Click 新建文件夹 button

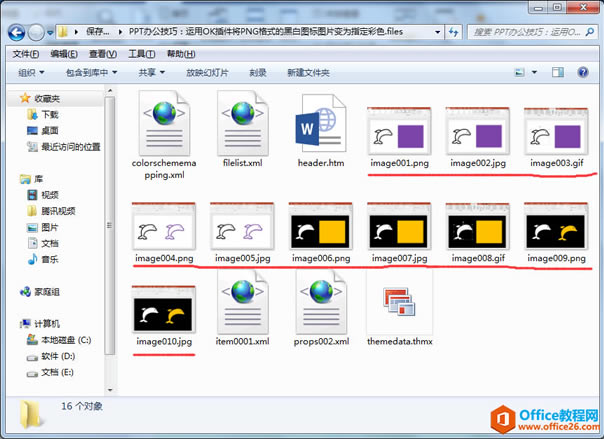click(308, 73)
